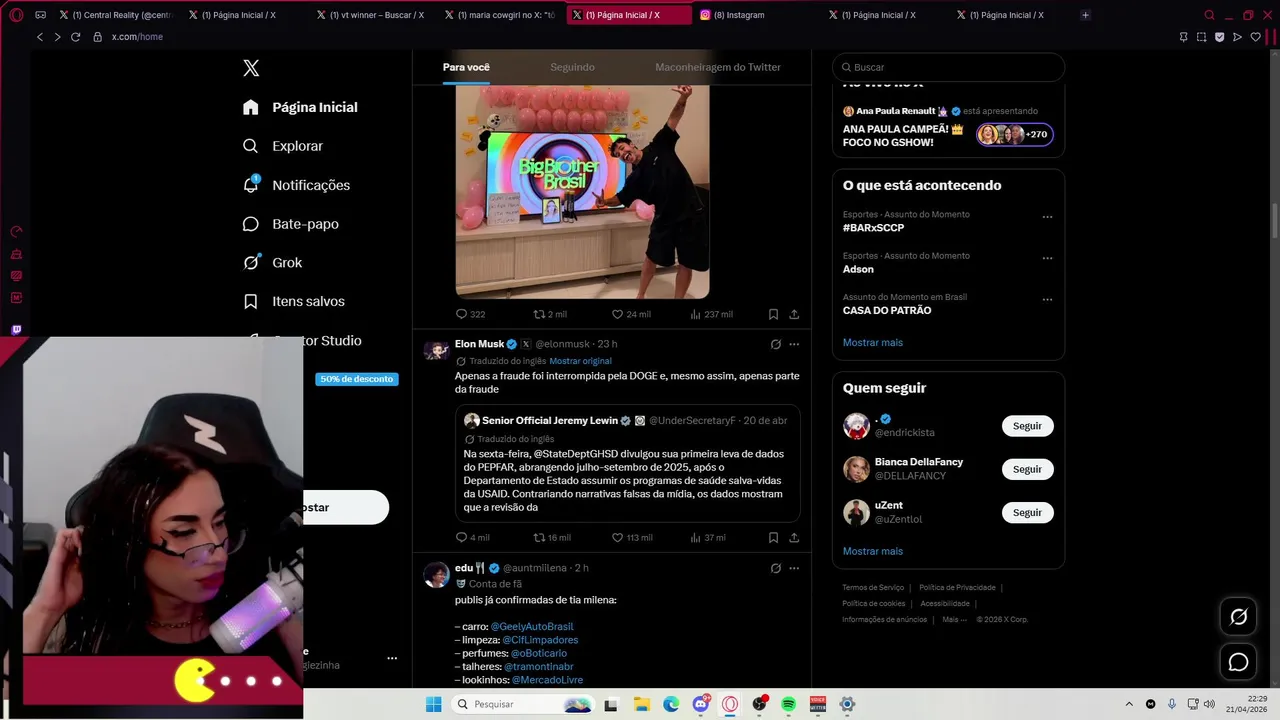
Task: Click the taskbar Pesquisar search box
Action: pos(524,704)
